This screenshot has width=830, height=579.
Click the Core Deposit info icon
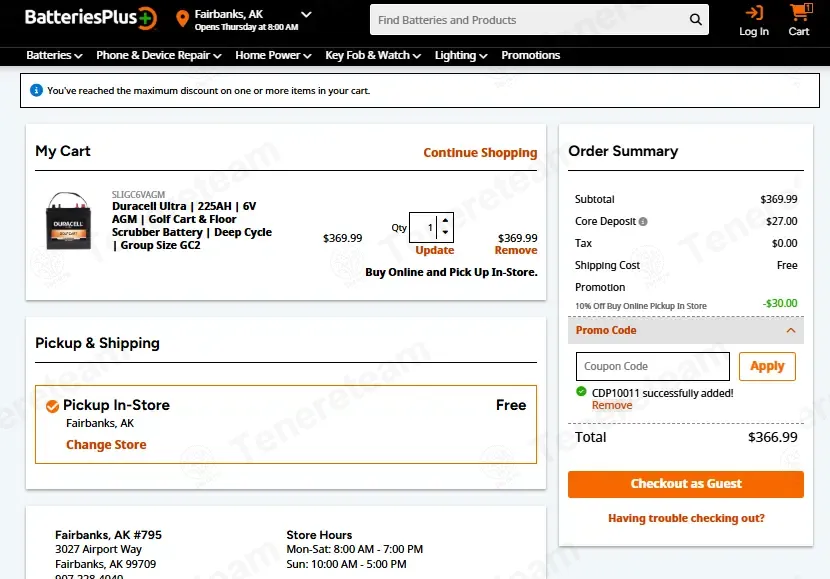[x=643, y=222]
